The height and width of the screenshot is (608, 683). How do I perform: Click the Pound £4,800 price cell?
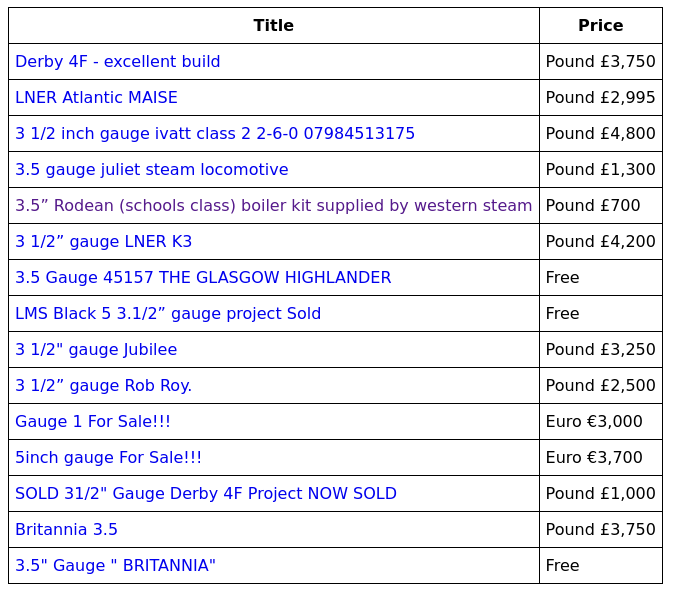tap(600, 134)
